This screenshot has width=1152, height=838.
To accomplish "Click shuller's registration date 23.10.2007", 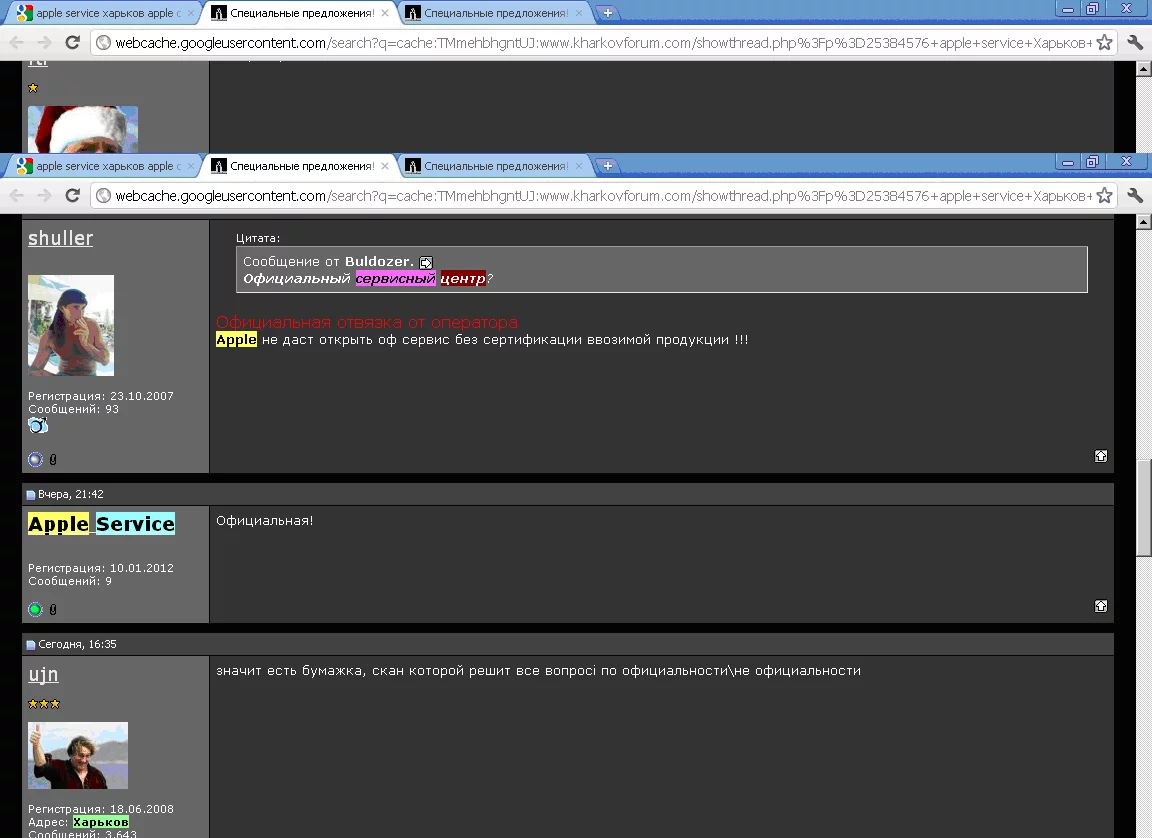I will click(x=142, y=396).
